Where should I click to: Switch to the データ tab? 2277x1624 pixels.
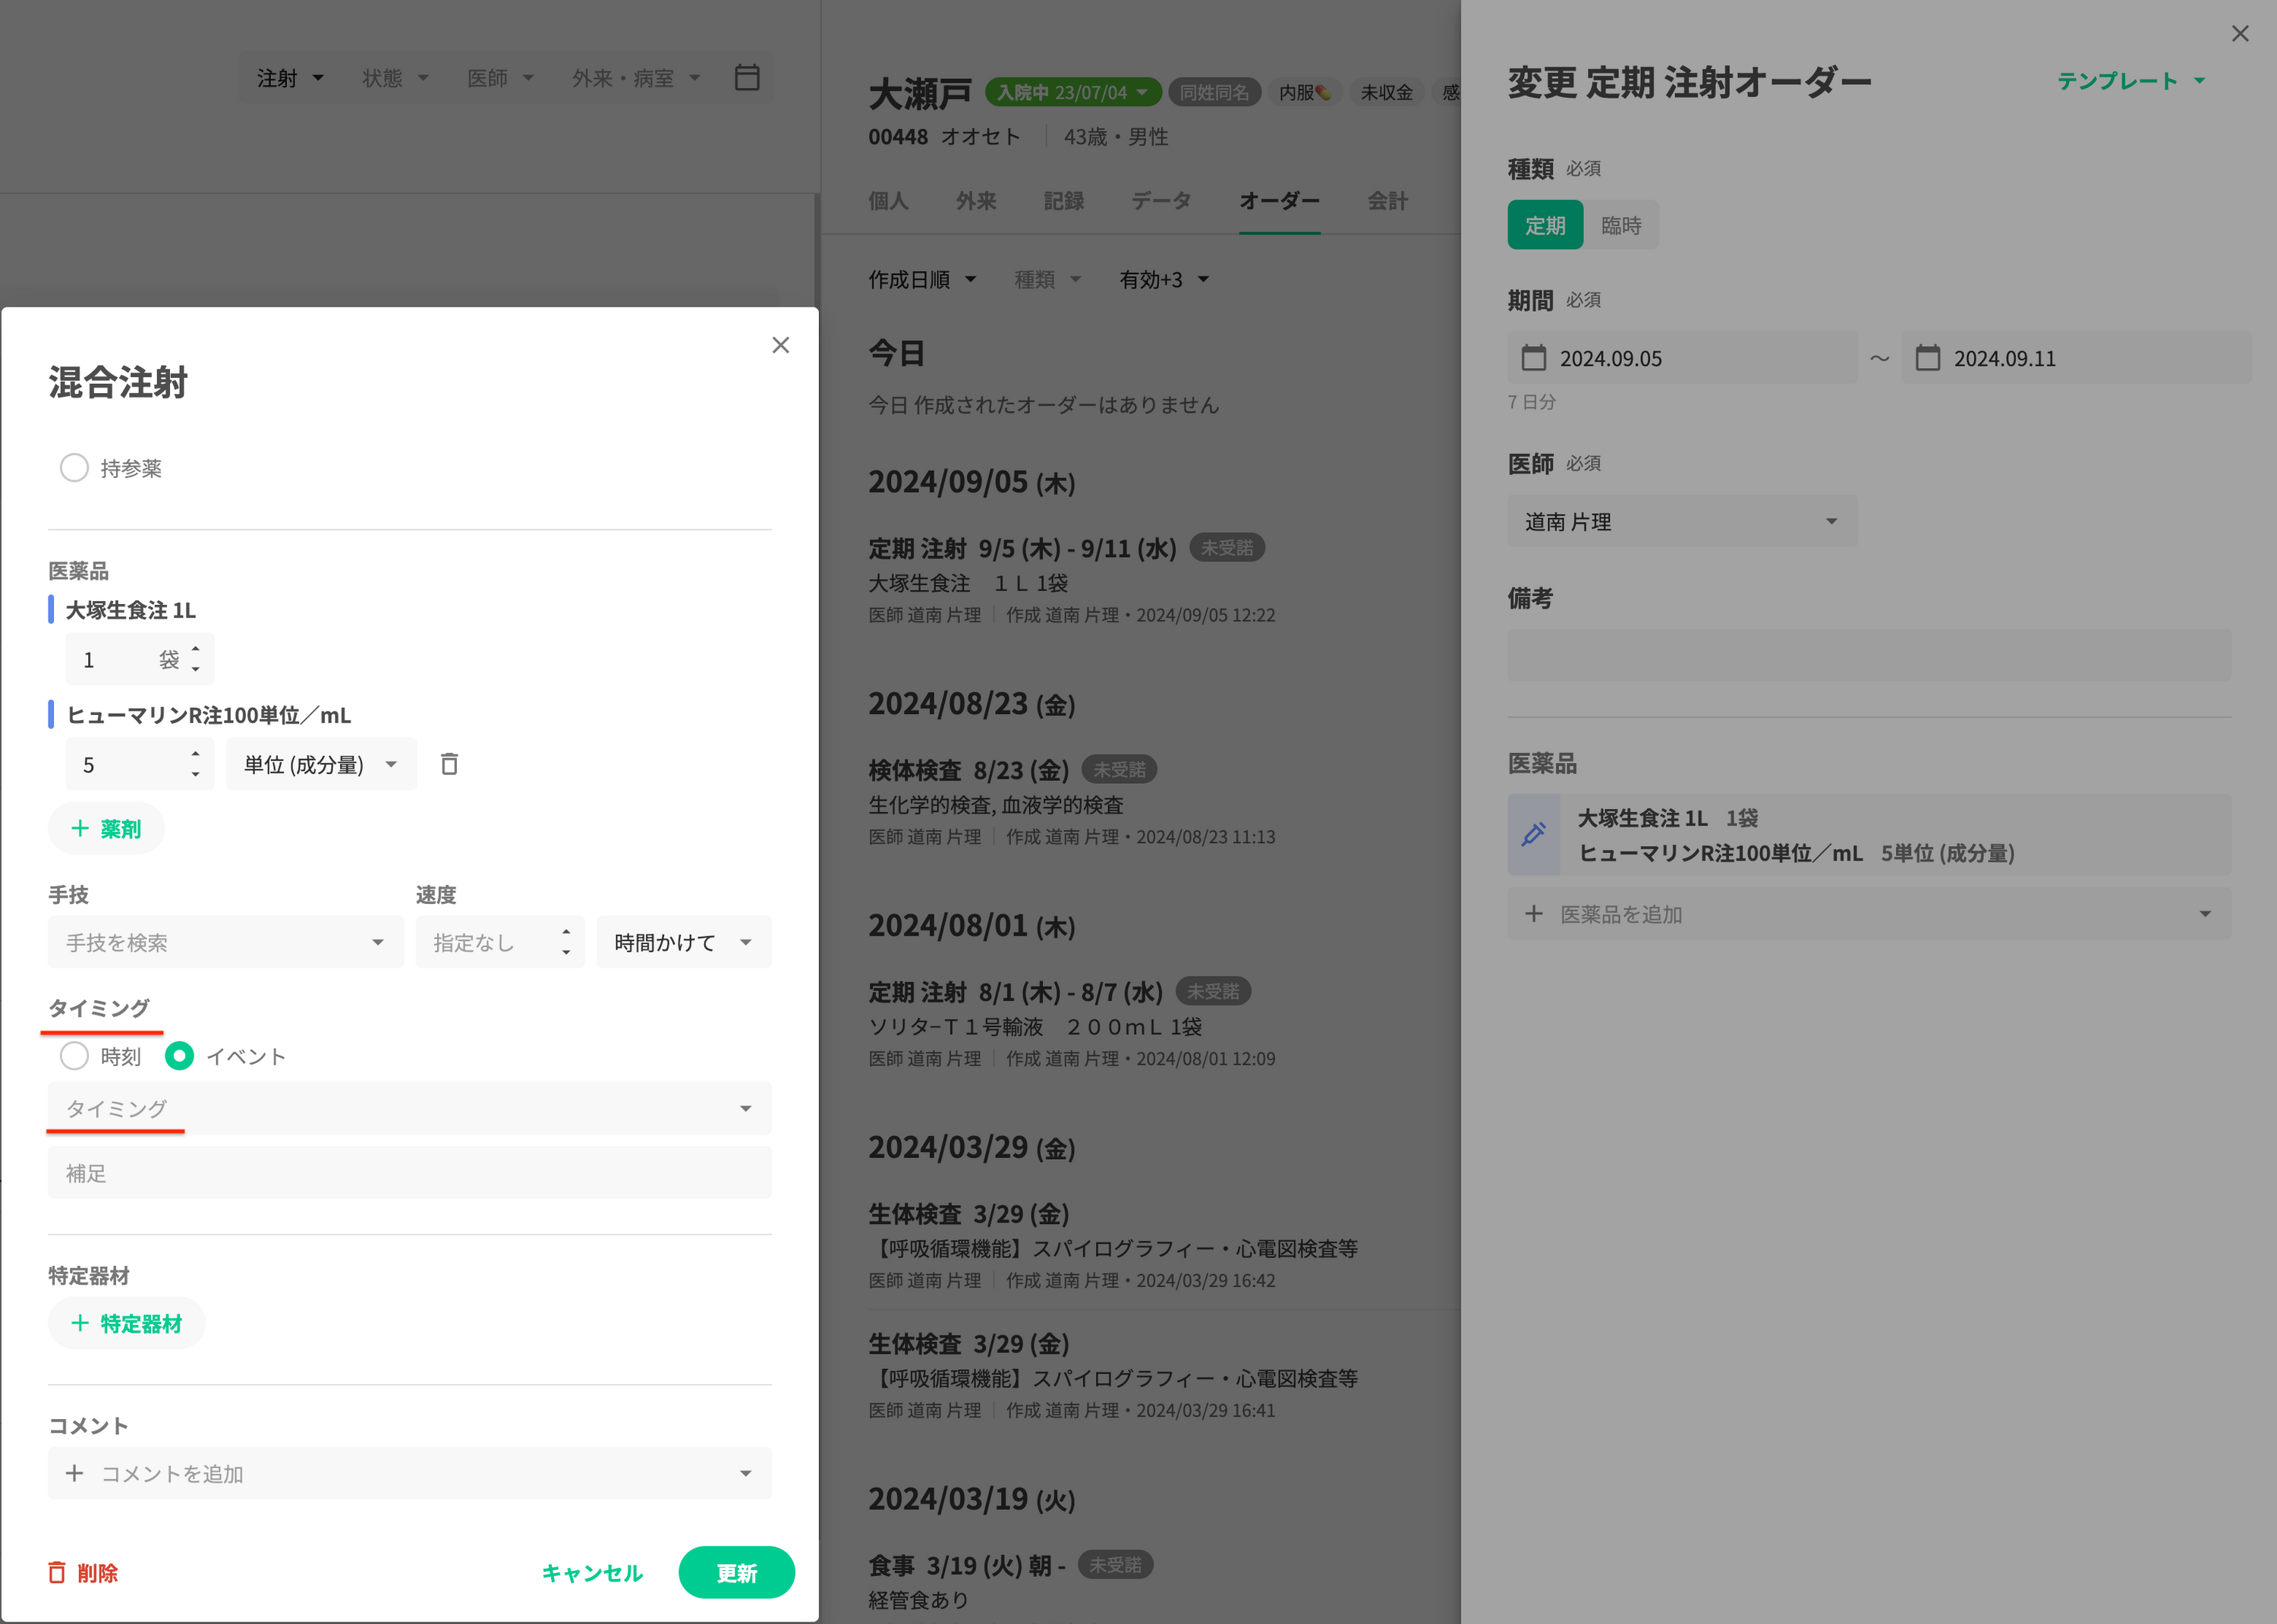[x=1161, y=200]
